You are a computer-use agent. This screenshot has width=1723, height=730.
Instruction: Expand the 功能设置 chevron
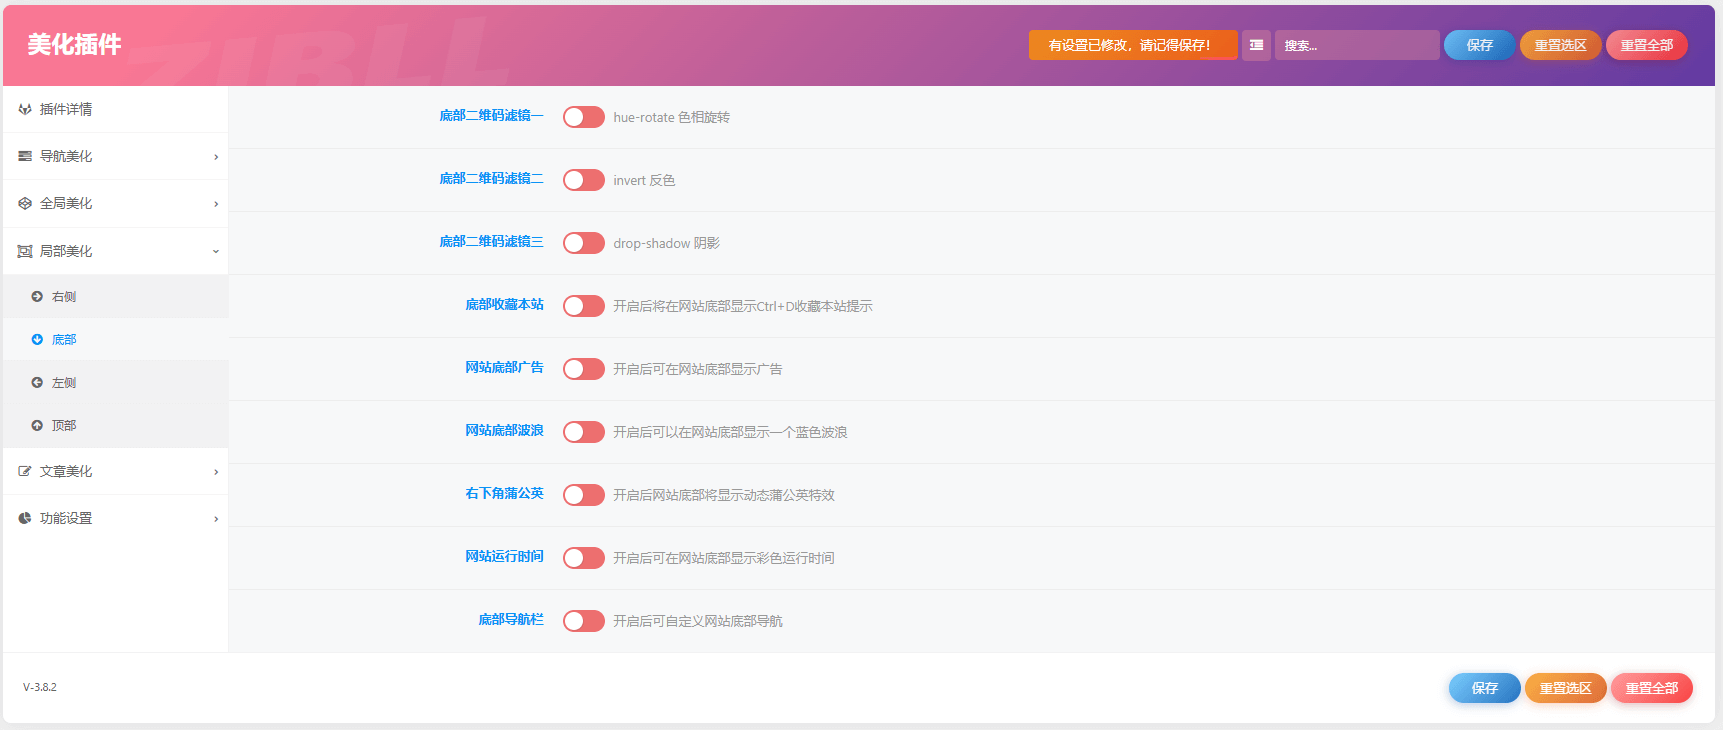pos(216,519)
